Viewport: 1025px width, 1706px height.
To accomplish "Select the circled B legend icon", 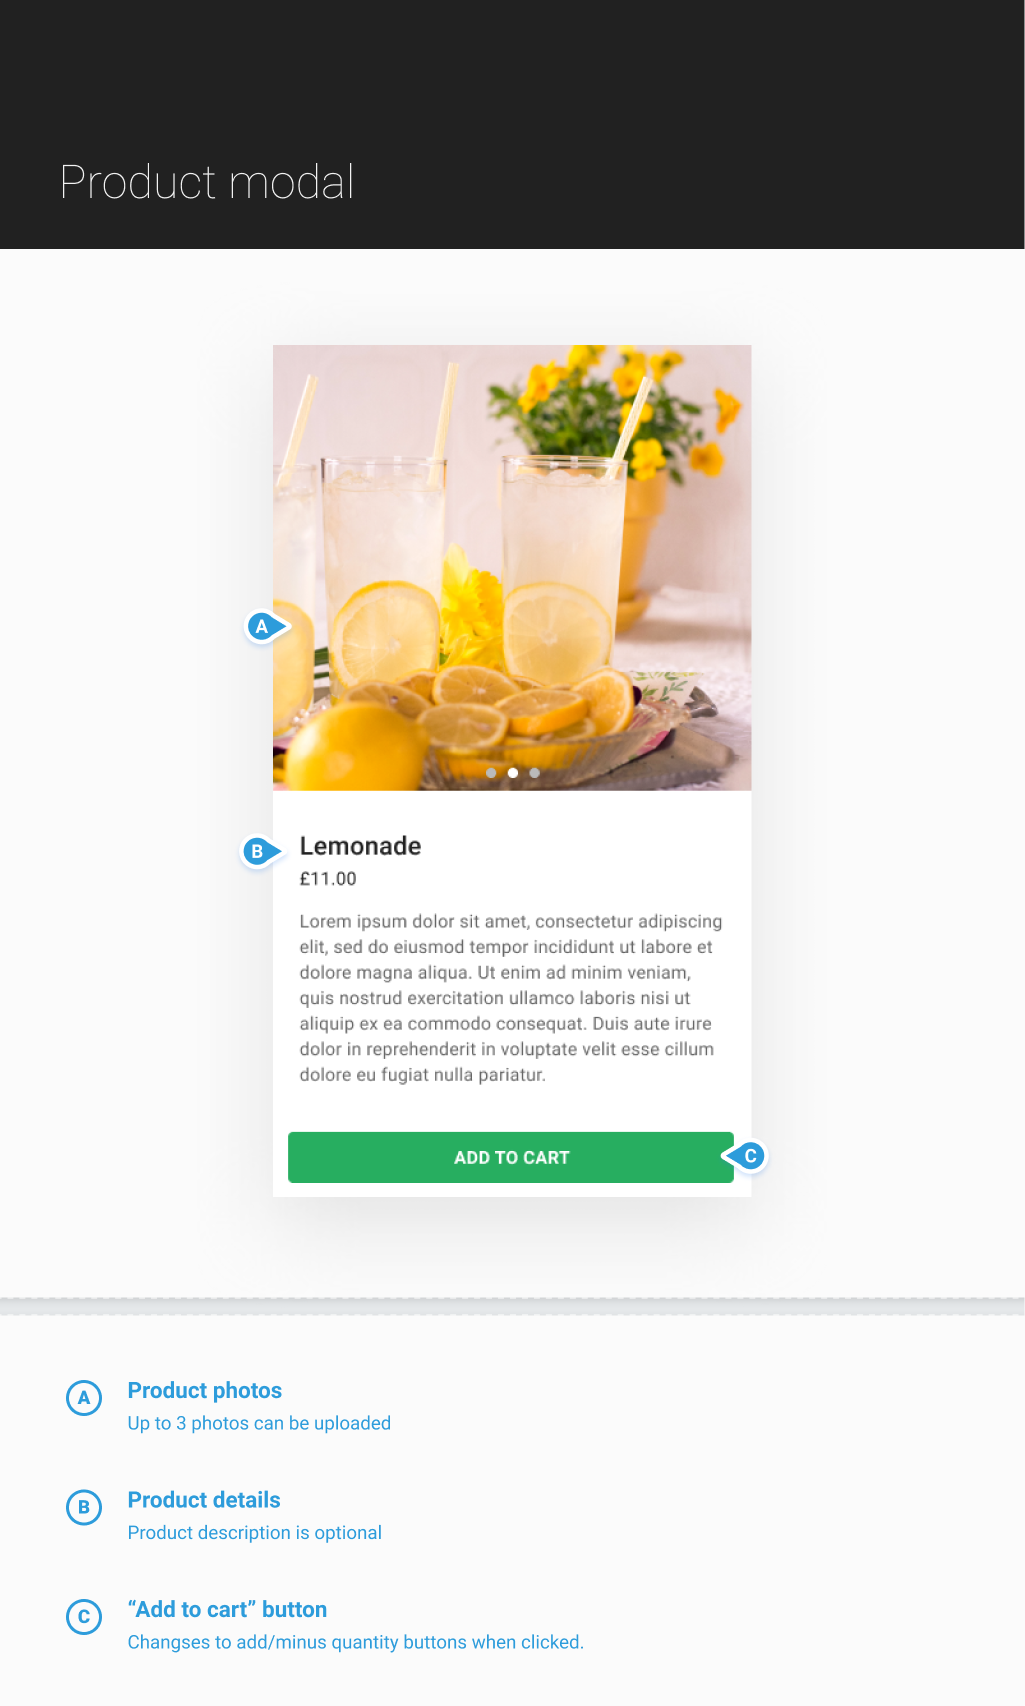I will click(x=84, y=1507).
